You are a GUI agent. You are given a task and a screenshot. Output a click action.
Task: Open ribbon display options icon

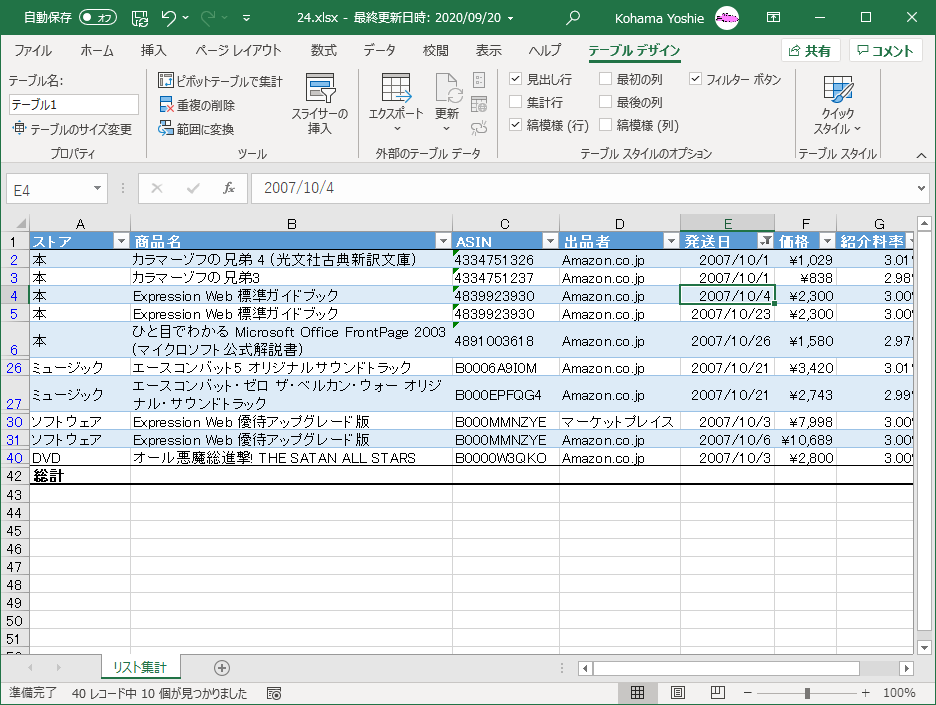(774, 17)
